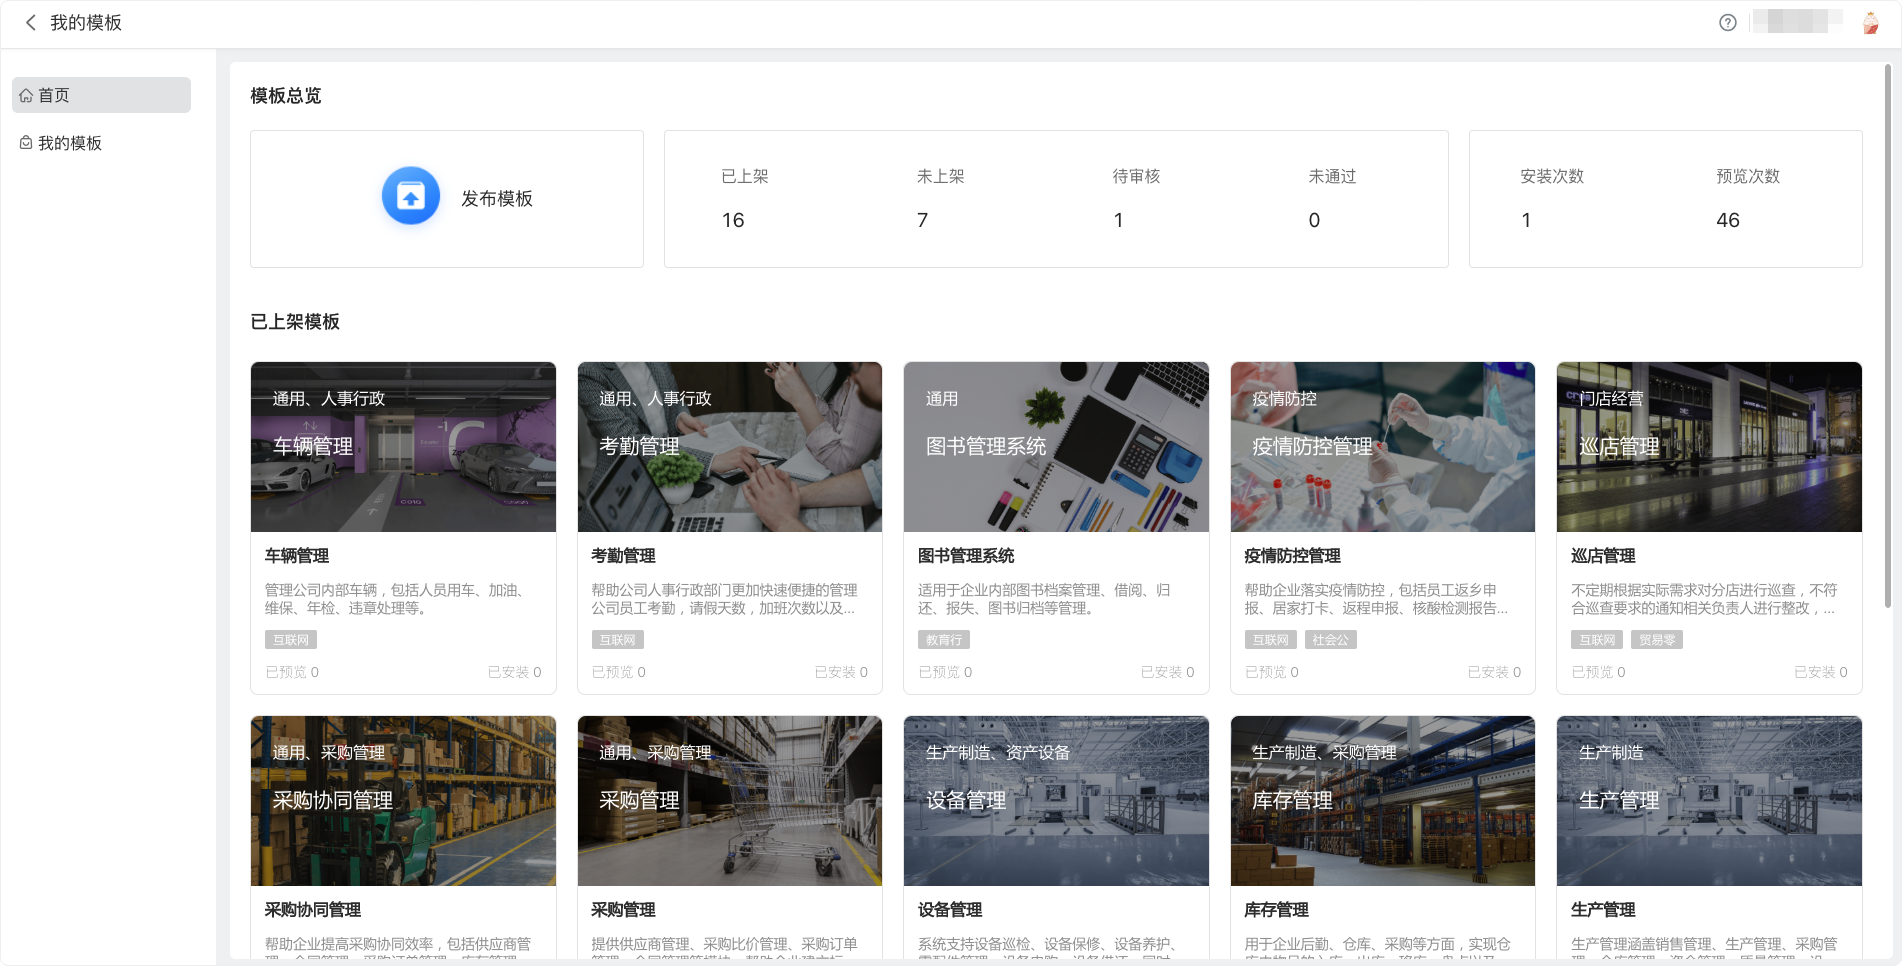
Task: Open the 未上架 count of 7
Action: click(922, 220)
